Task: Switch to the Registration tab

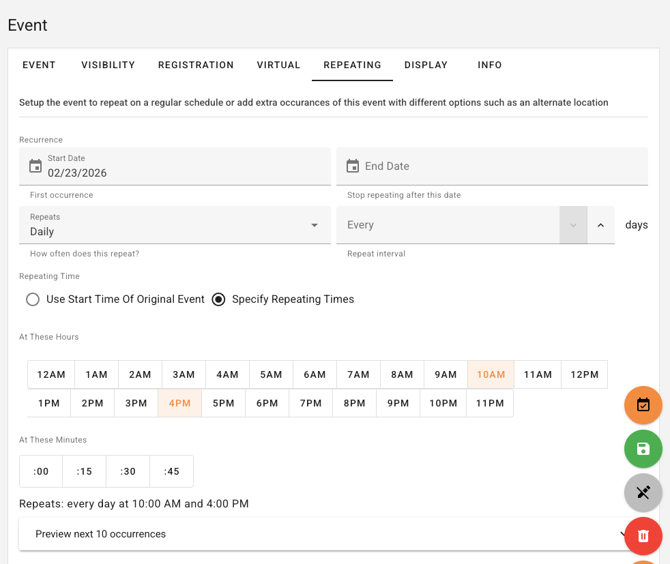Action: click(196, 65)
